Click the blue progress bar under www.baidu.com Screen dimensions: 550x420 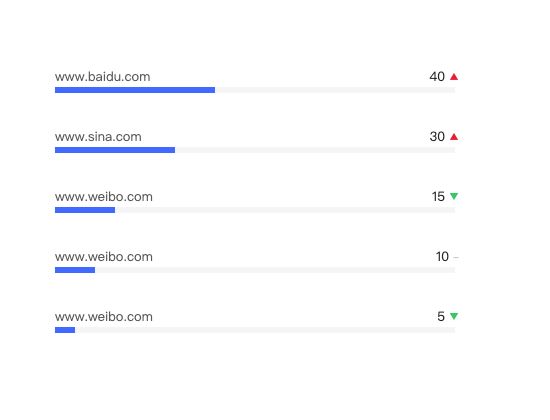point(135,90)
